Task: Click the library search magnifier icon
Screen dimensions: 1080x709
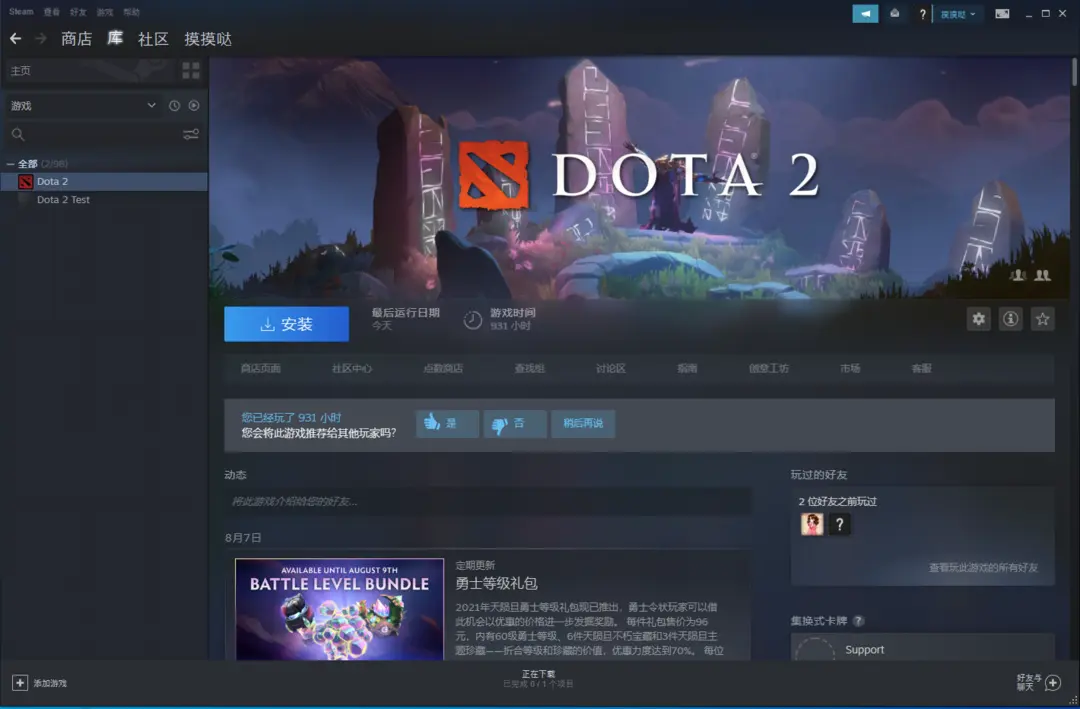Action: [x=18, y=134]
